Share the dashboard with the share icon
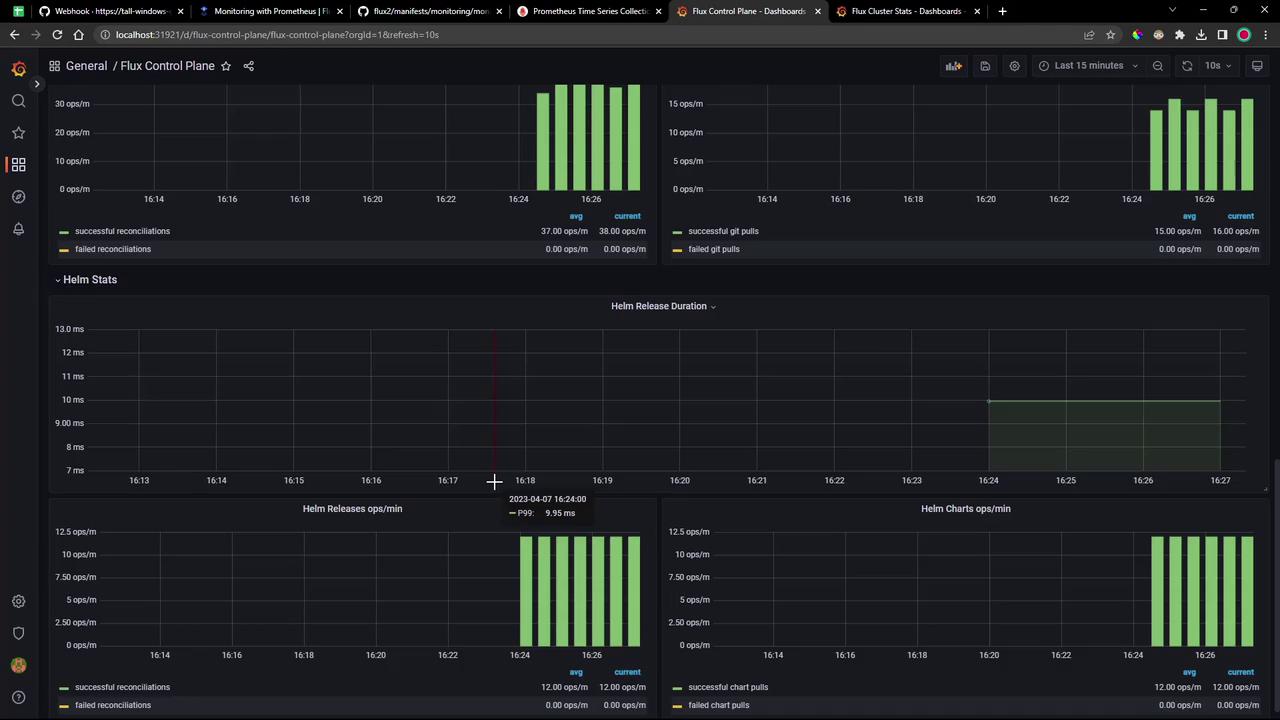Image resolution: width=1280 pixels, height=720 pixels. pyautogui.click(x=249, y=66)
